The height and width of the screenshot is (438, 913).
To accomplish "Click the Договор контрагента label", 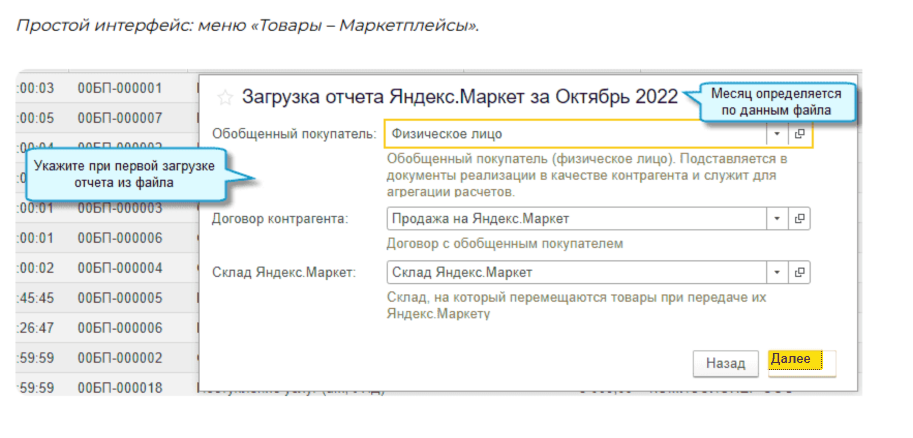I will coord(281,219).
